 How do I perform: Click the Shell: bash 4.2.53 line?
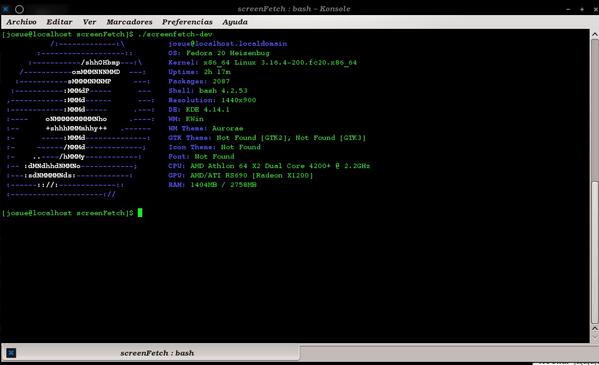(x=208, y=91)
